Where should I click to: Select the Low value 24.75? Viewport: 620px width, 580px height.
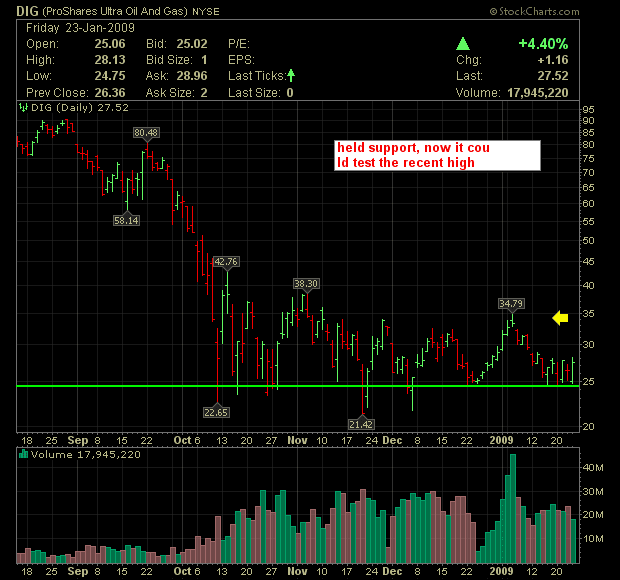click(110, 76)
